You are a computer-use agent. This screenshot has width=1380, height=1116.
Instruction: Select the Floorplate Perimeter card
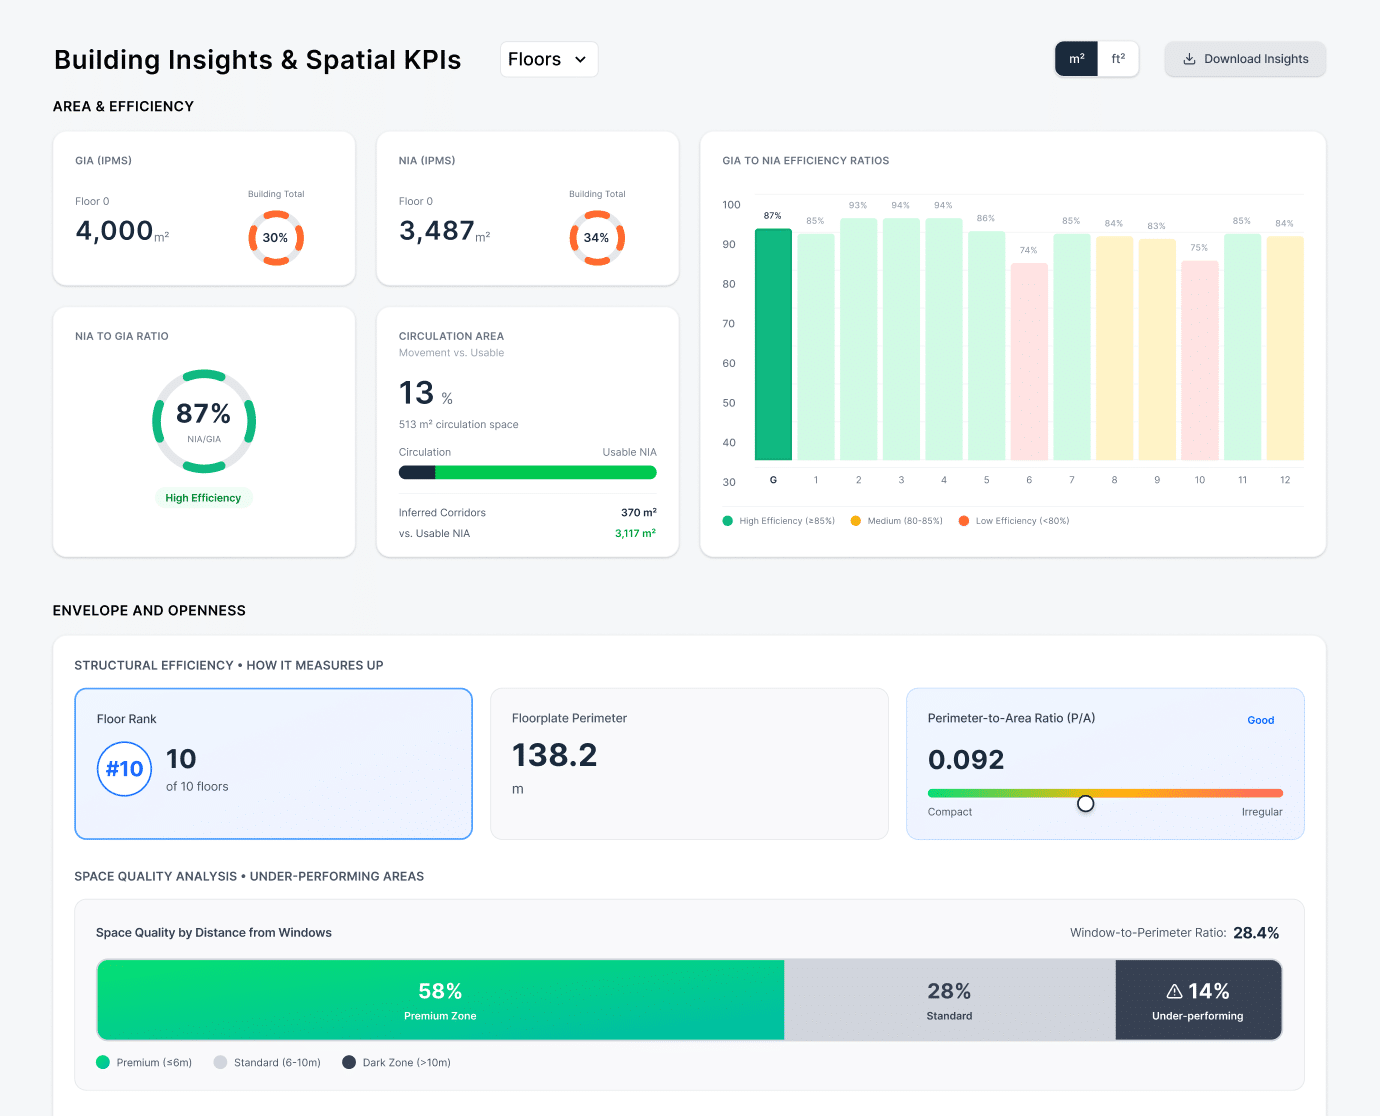pos(689,764)
